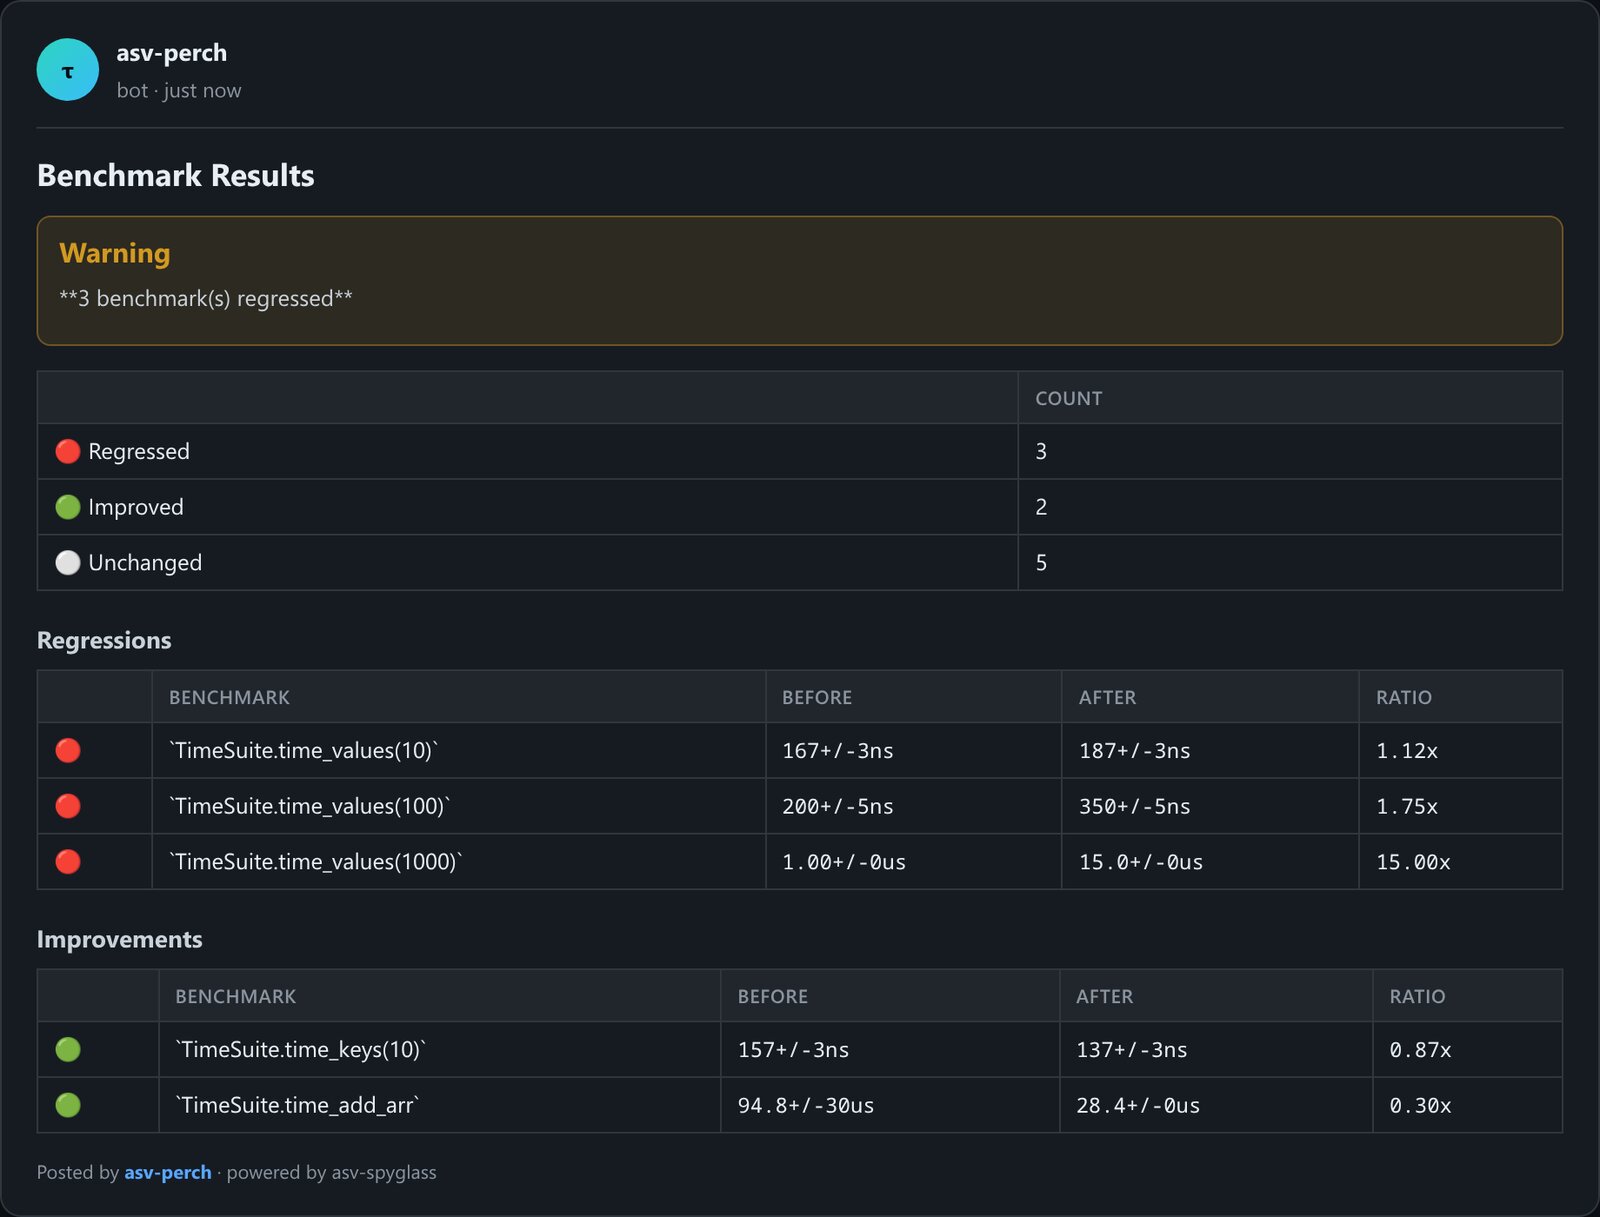The height and width of the screenshot is (1217, 1600).
Task: Click the Warning callout heading
Action: tap(115, 253)
